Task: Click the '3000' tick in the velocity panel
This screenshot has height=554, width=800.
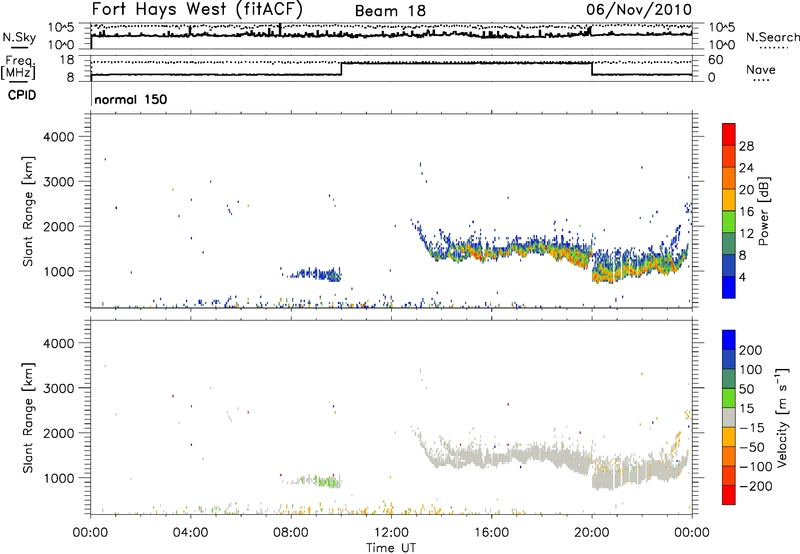Action: (x=58, y=388)
